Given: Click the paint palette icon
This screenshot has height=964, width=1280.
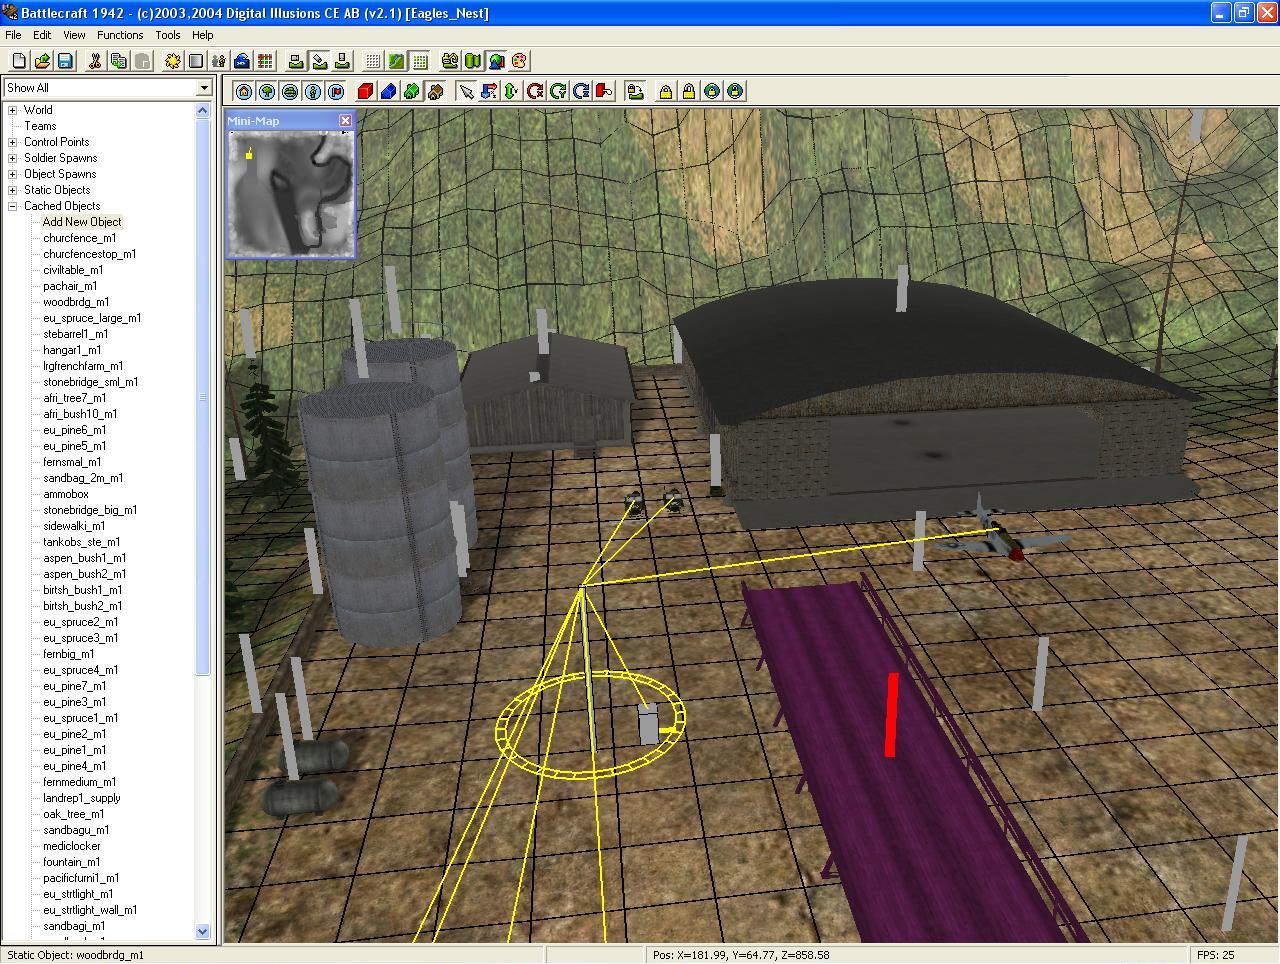Looking at the screenshot, I should pyautogui.click(x=519, y=61).
